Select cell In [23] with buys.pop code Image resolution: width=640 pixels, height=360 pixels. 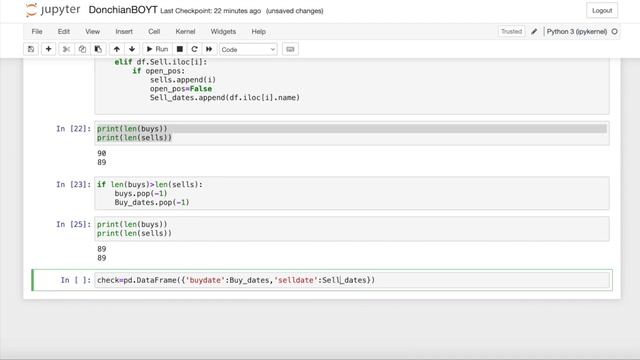pyautogui.click(x=352, y=193)
